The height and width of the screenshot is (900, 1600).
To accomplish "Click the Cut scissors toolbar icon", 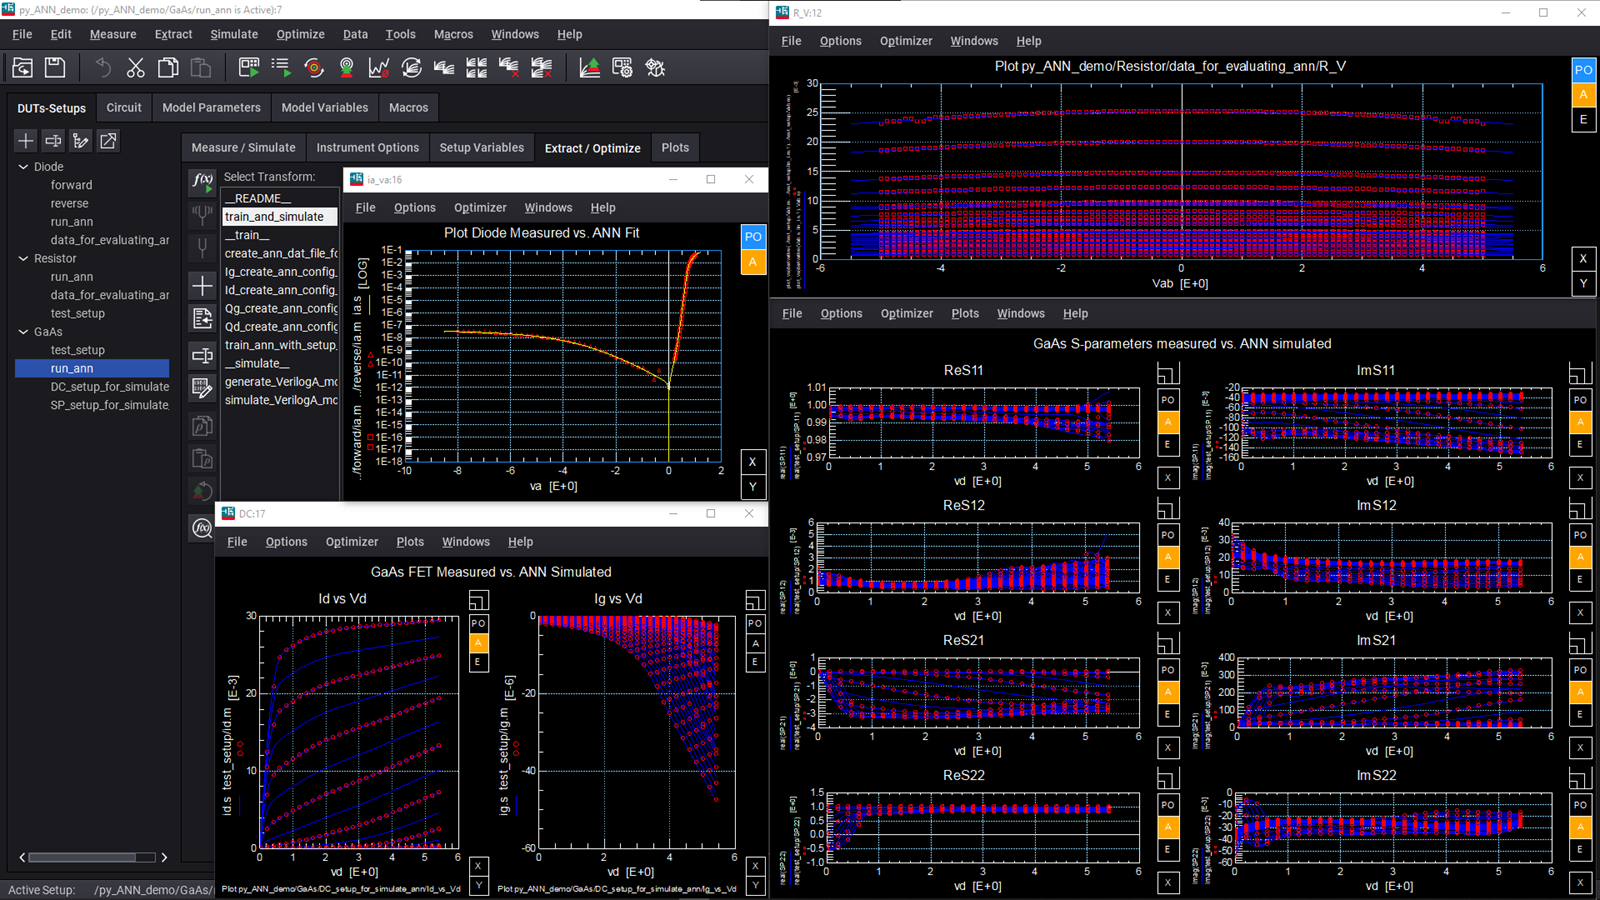I will (136, 67).
